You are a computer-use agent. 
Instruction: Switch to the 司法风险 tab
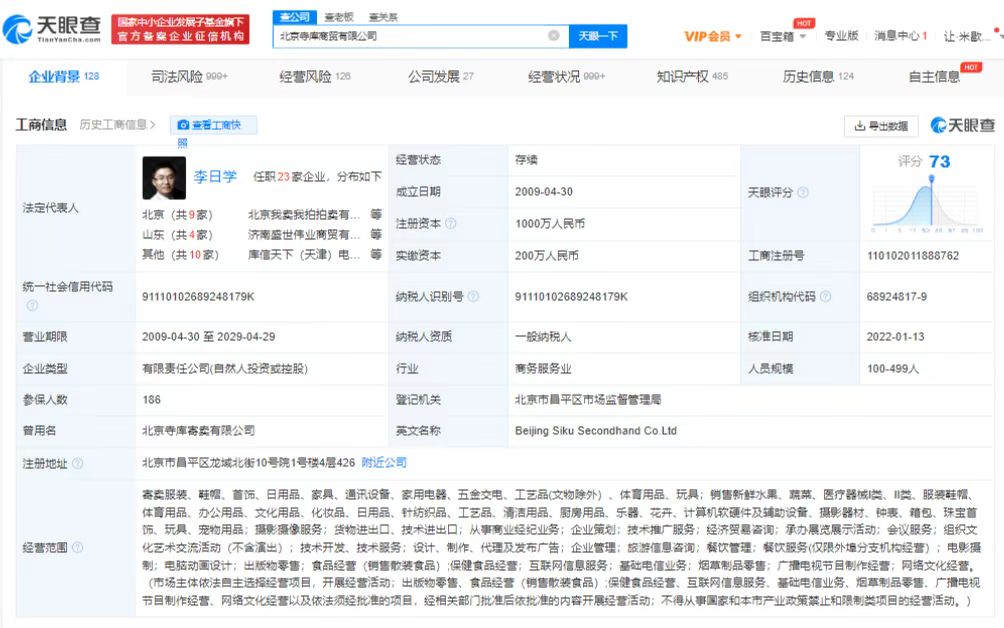(x=190, y=77)
